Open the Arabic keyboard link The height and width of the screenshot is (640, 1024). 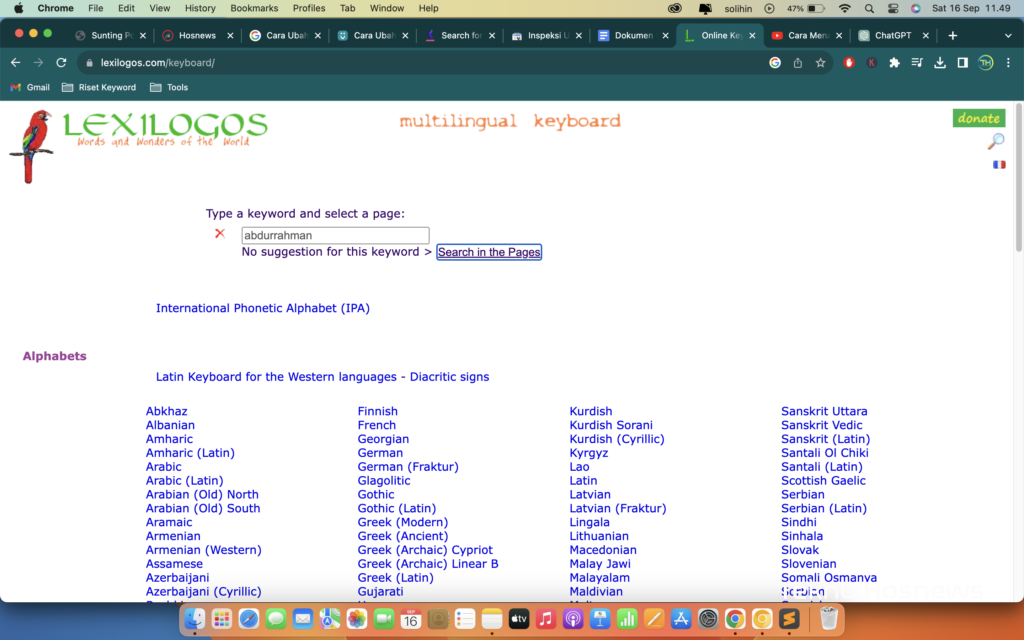[x=164, y=467]
